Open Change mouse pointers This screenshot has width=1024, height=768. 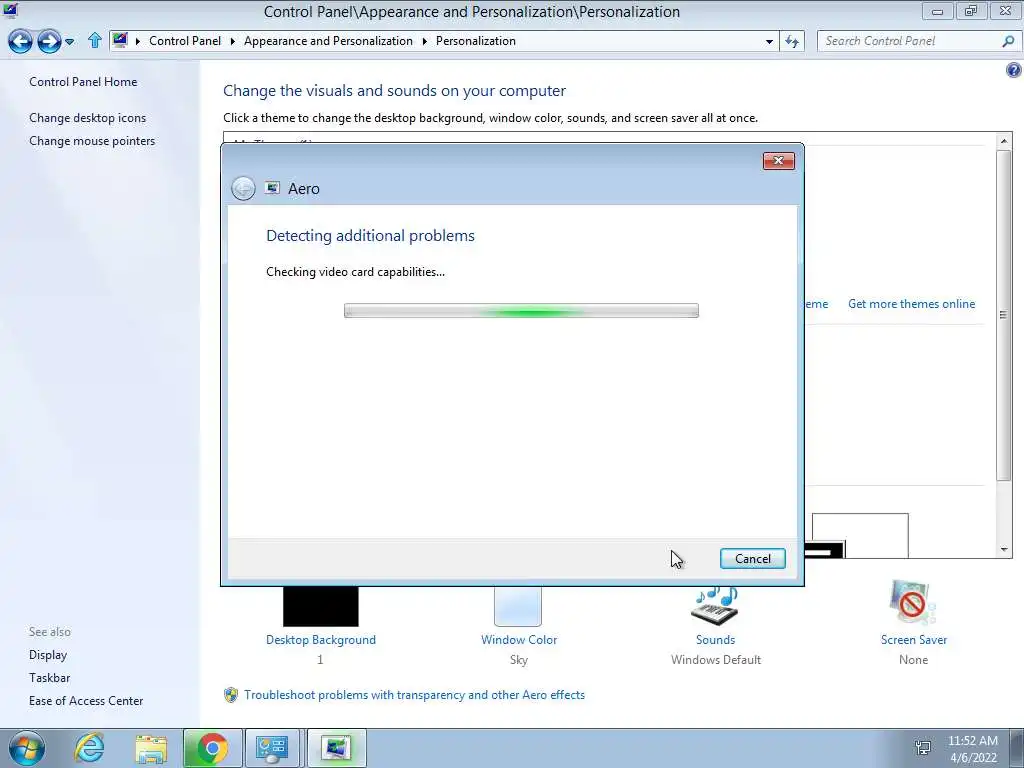(x=92, y=140)
